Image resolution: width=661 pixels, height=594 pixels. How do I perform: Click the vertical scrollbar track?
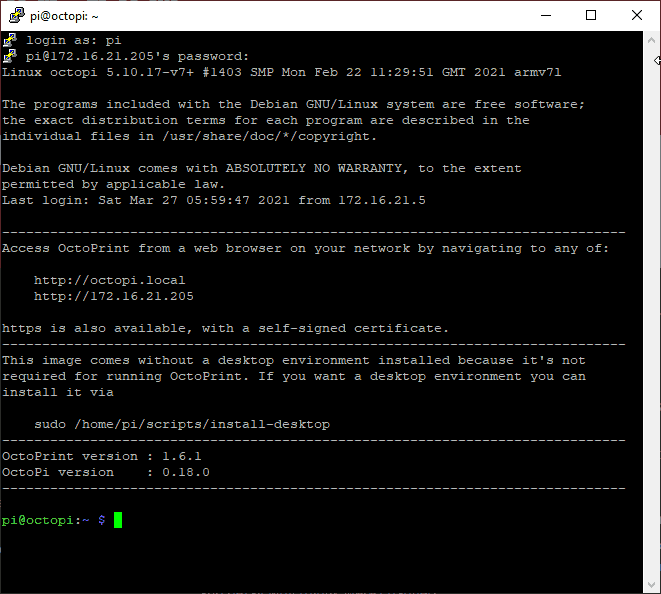[651, 312]
